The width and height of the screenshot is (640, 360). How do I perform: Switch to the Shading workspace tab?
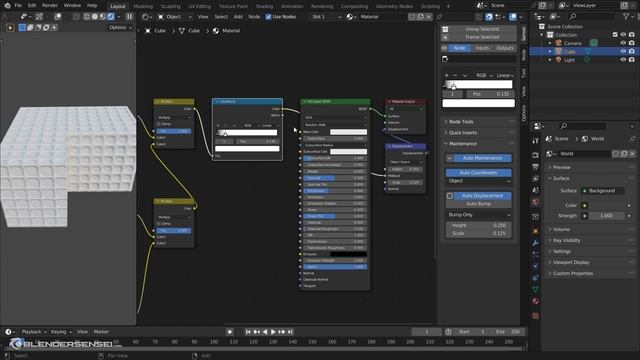click(x=264, y=7)
